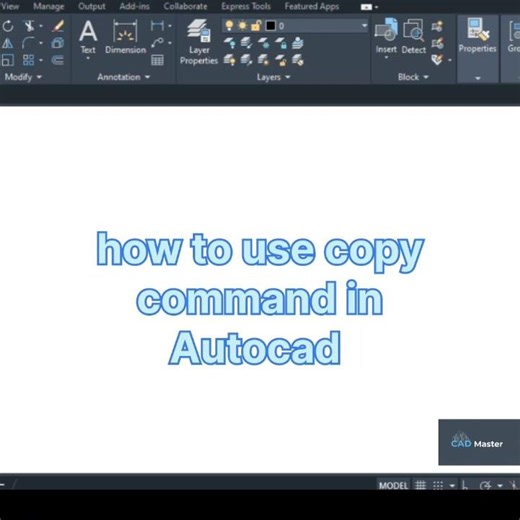Insert a Table from the Annotation panel
520x520 pixels.
click(157, 60)
